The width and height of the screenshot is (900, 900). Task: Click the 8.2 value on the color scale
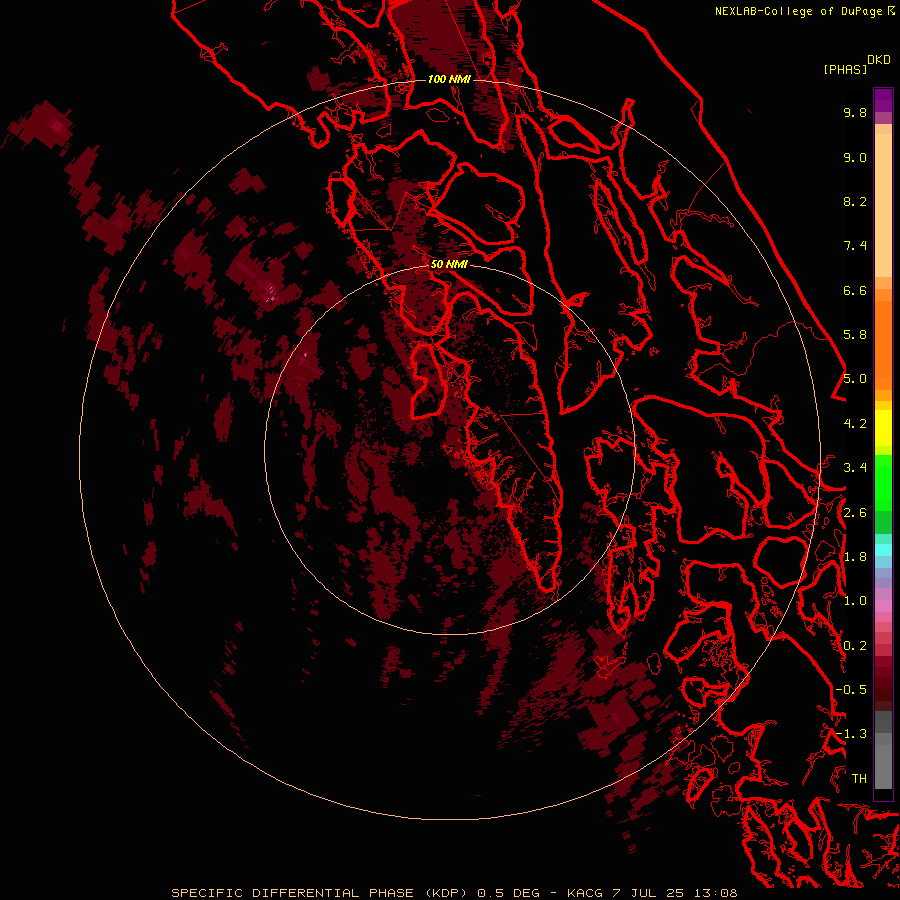click(x=855, y=201)
